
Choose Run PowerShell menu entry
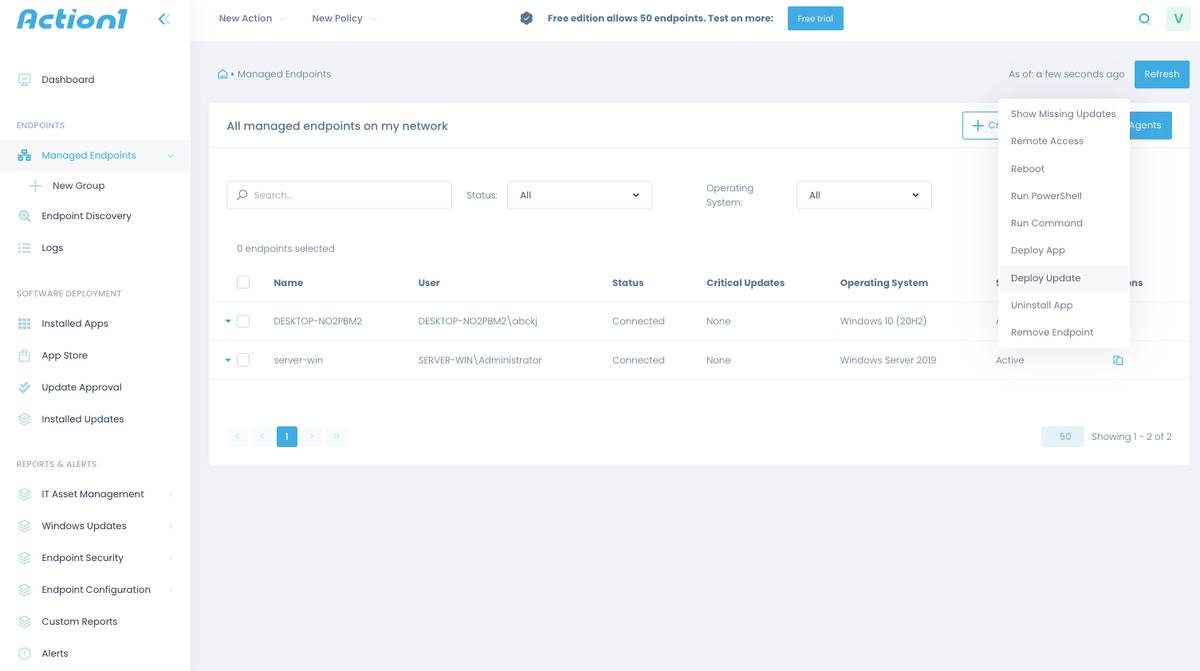[1063, 196]
